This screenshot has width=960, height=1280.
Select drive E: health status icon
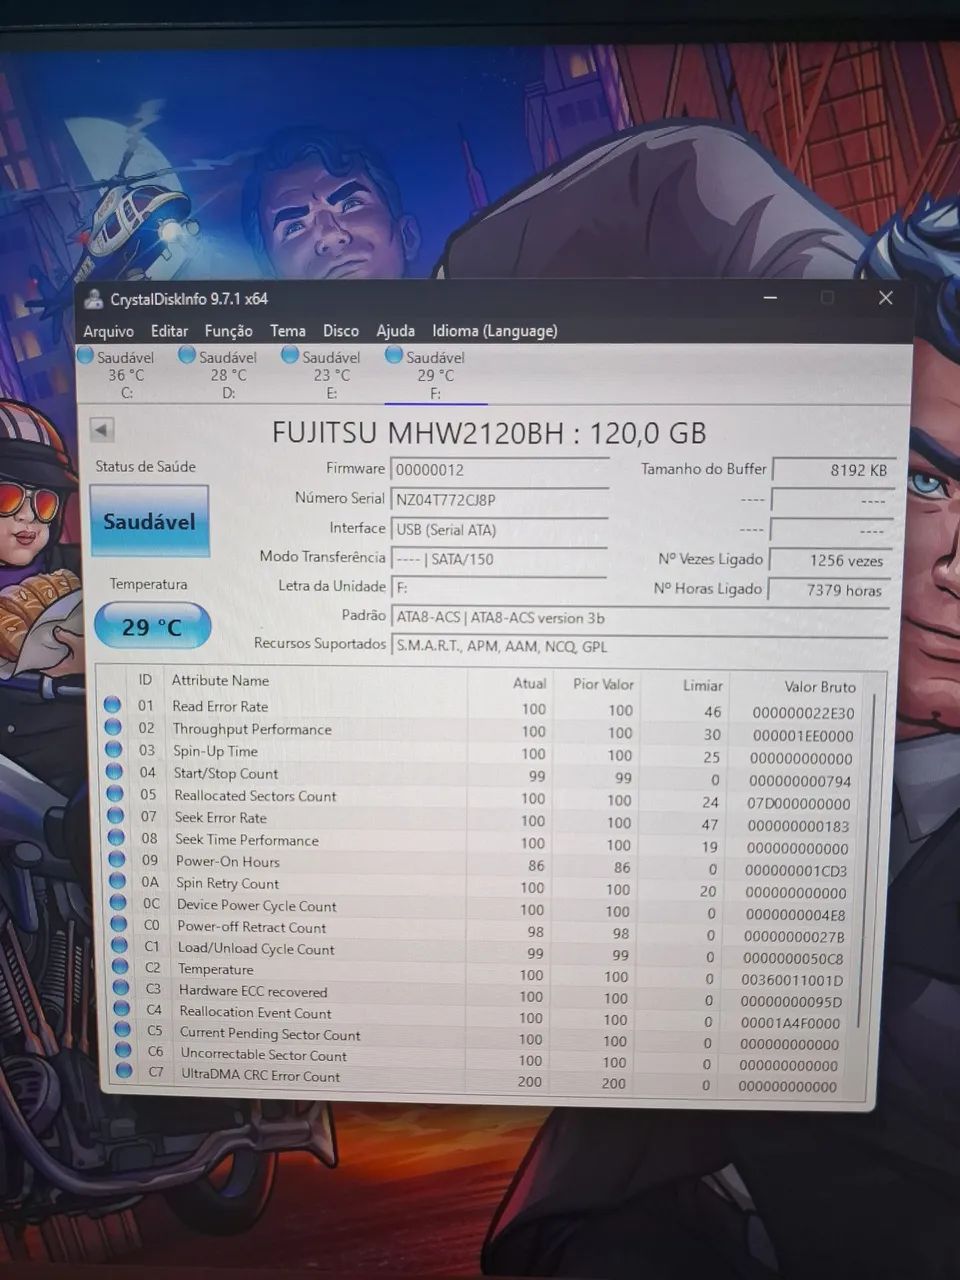pos(290,355)
